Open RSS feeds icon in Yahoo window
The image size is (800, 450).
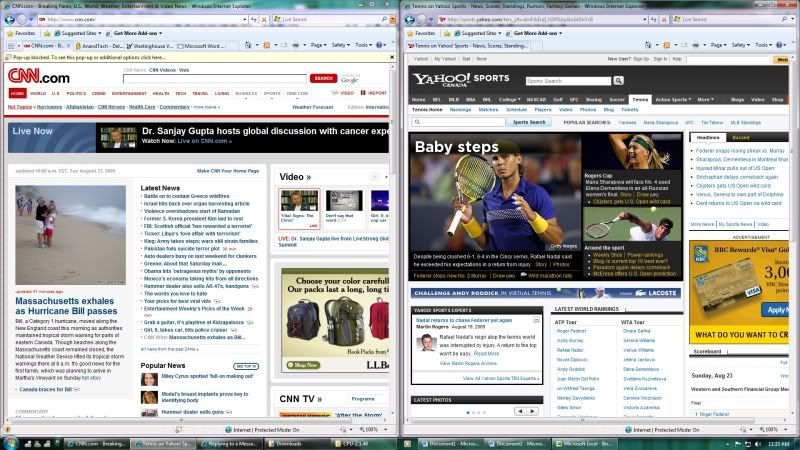click(666, 45)
